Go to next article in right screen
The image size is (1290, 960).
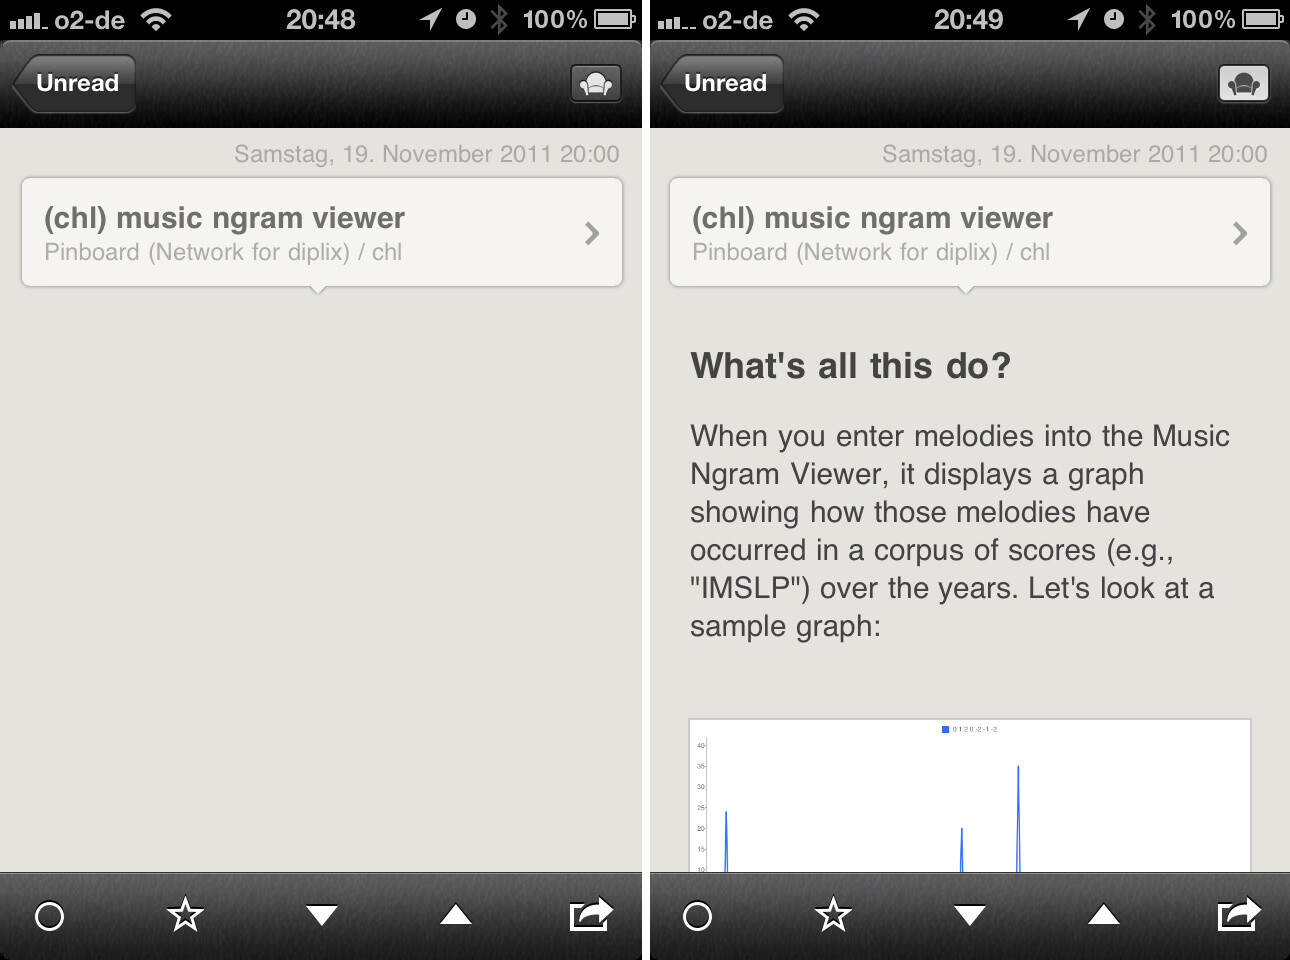[x=969, y=915]
